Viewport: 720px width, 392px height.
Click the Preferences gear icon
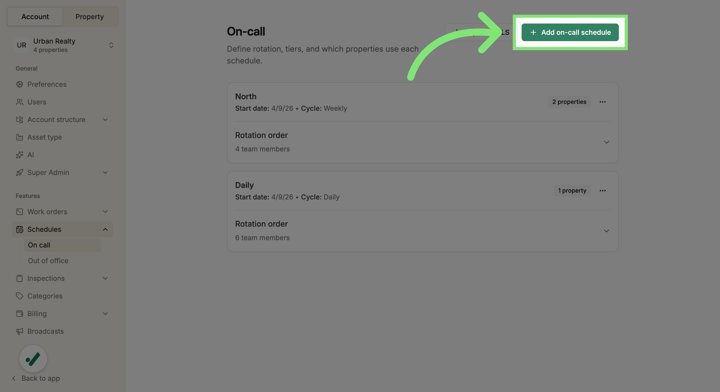tap(19, 84)
